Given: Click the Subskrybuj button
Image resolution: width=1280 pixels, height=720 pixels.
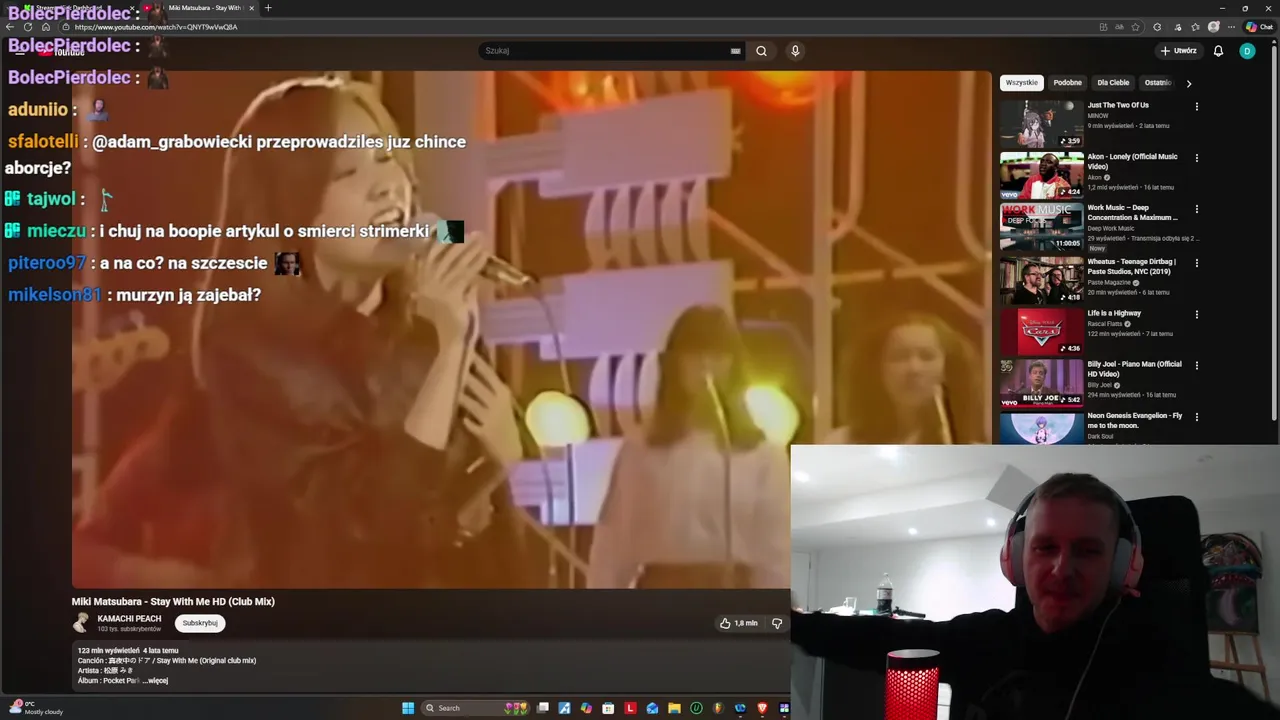Looking at the screenshot, I should click(x=200, y=623).
